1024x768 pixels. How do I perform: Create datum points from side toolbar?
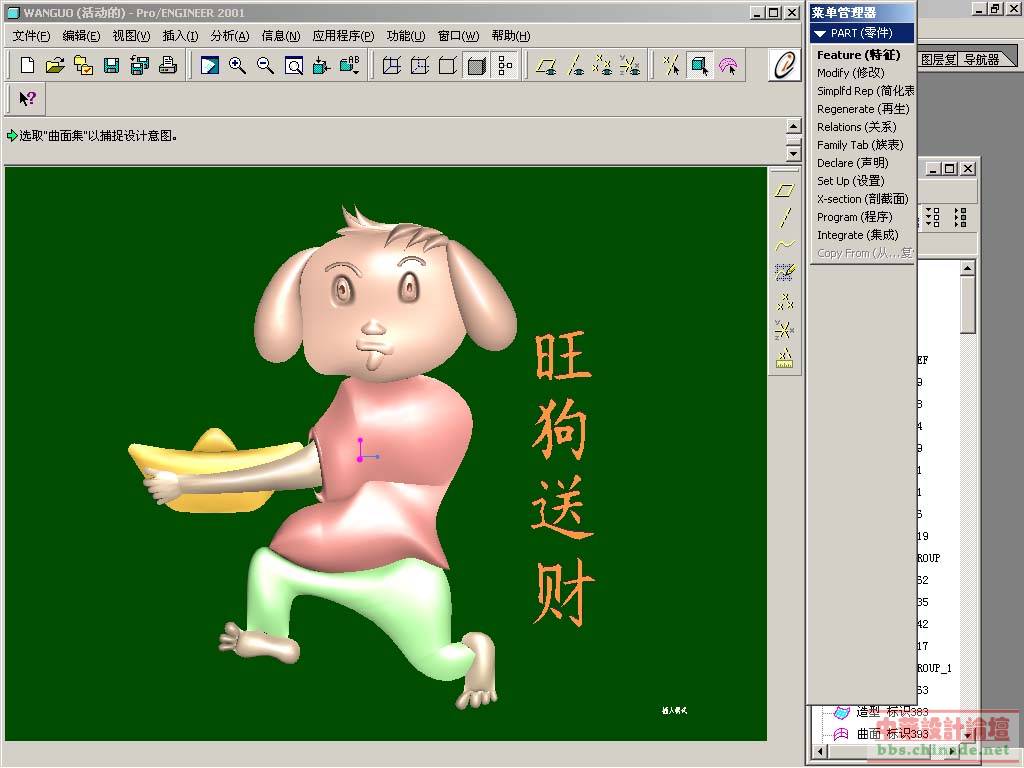784,301
